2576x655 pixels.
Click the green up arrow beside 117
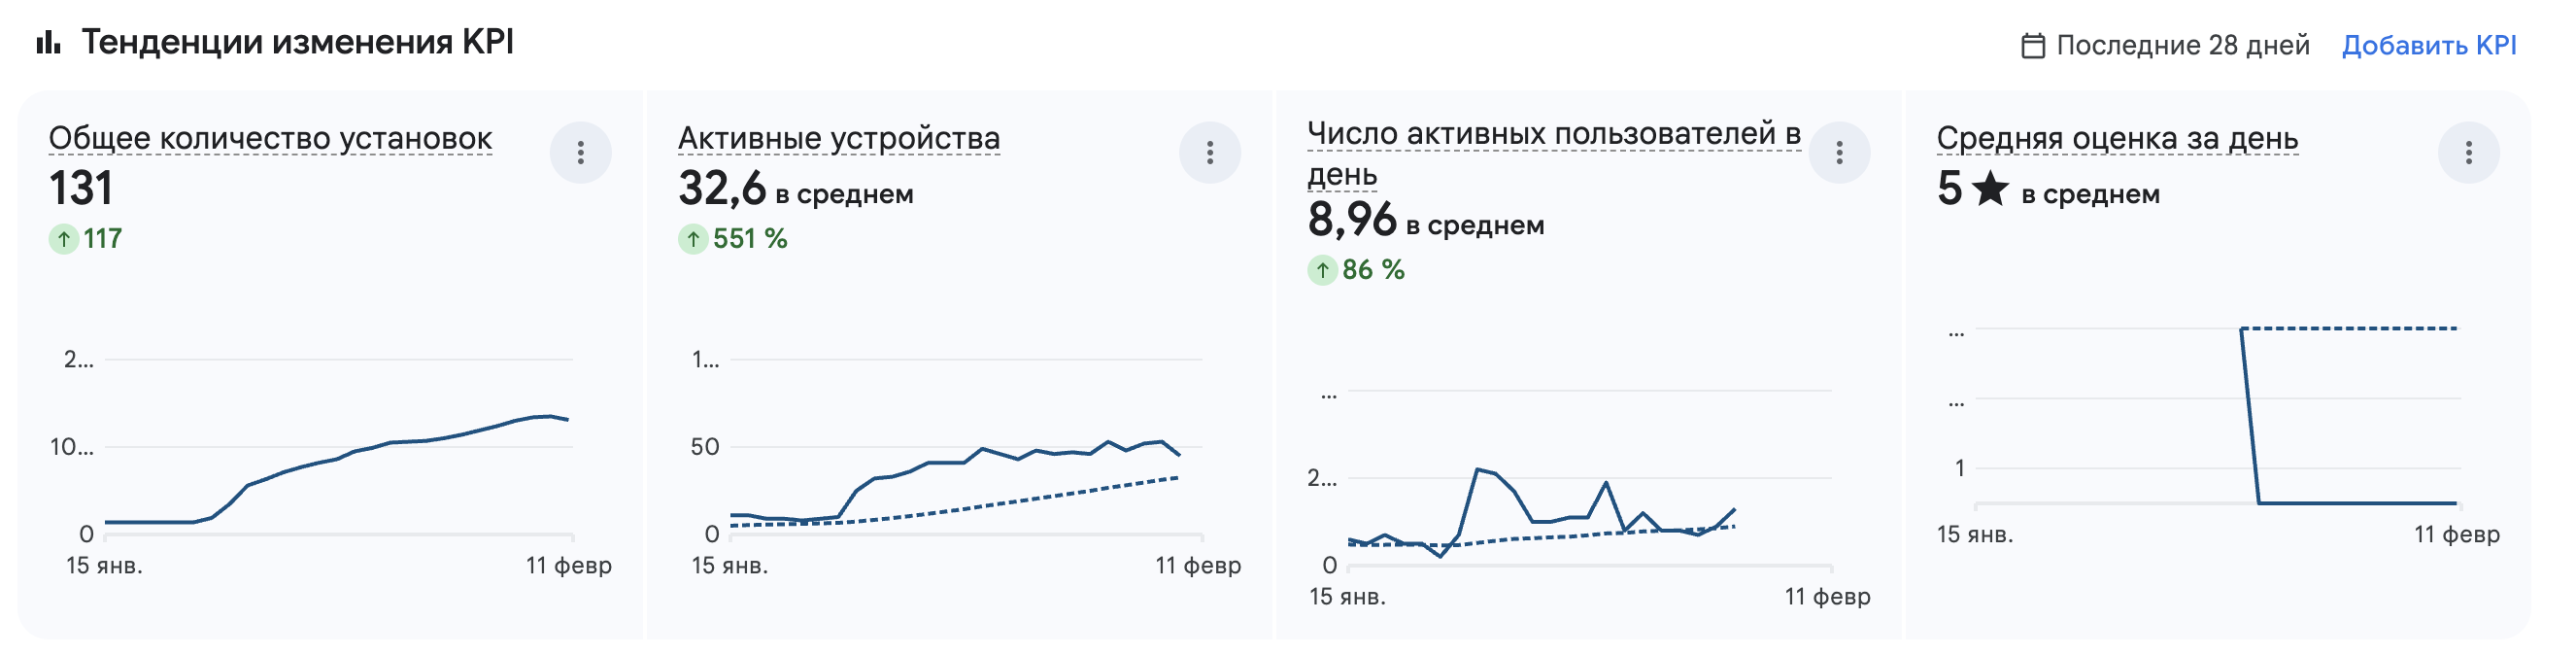(64, 239)
